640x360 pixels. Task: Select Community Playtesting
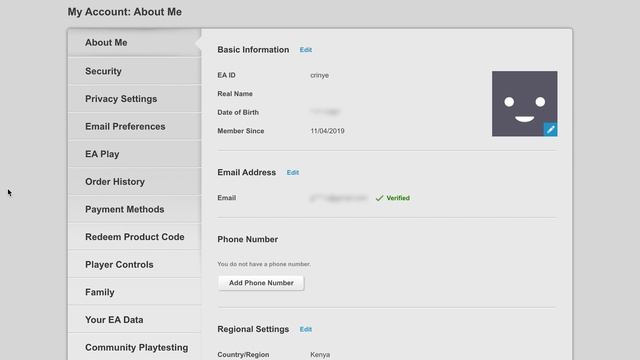click(x=134, y=347)
